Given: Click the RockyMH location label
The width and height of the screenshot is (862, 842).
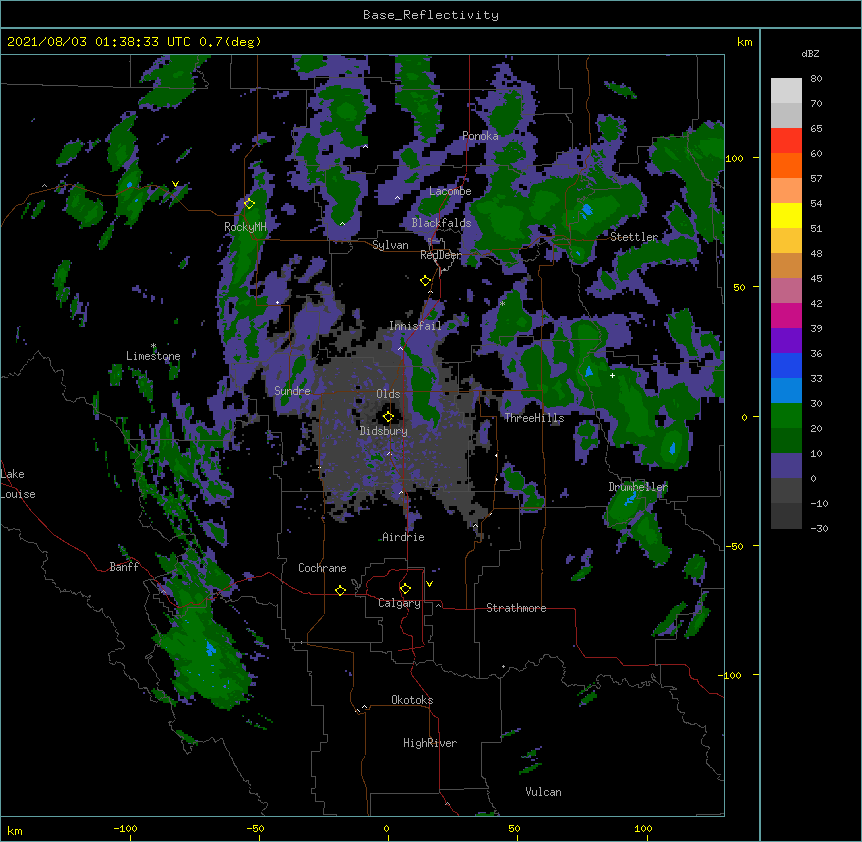Looking at the screenshot, I should click(245, 227).
